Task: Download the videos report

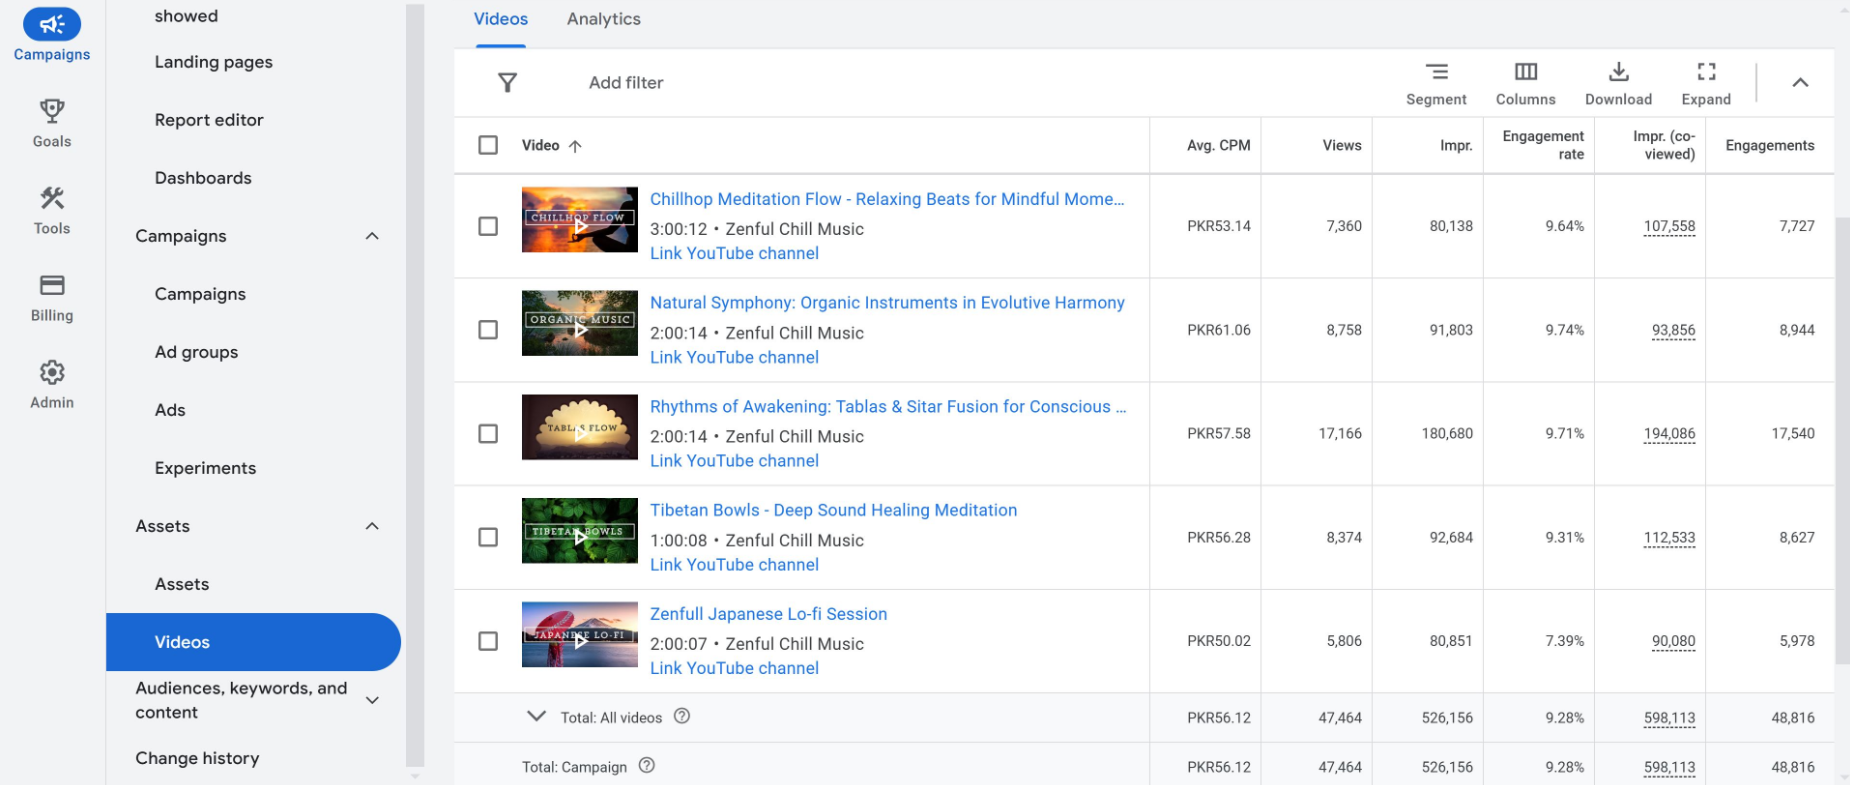Action: (1618, 83)
